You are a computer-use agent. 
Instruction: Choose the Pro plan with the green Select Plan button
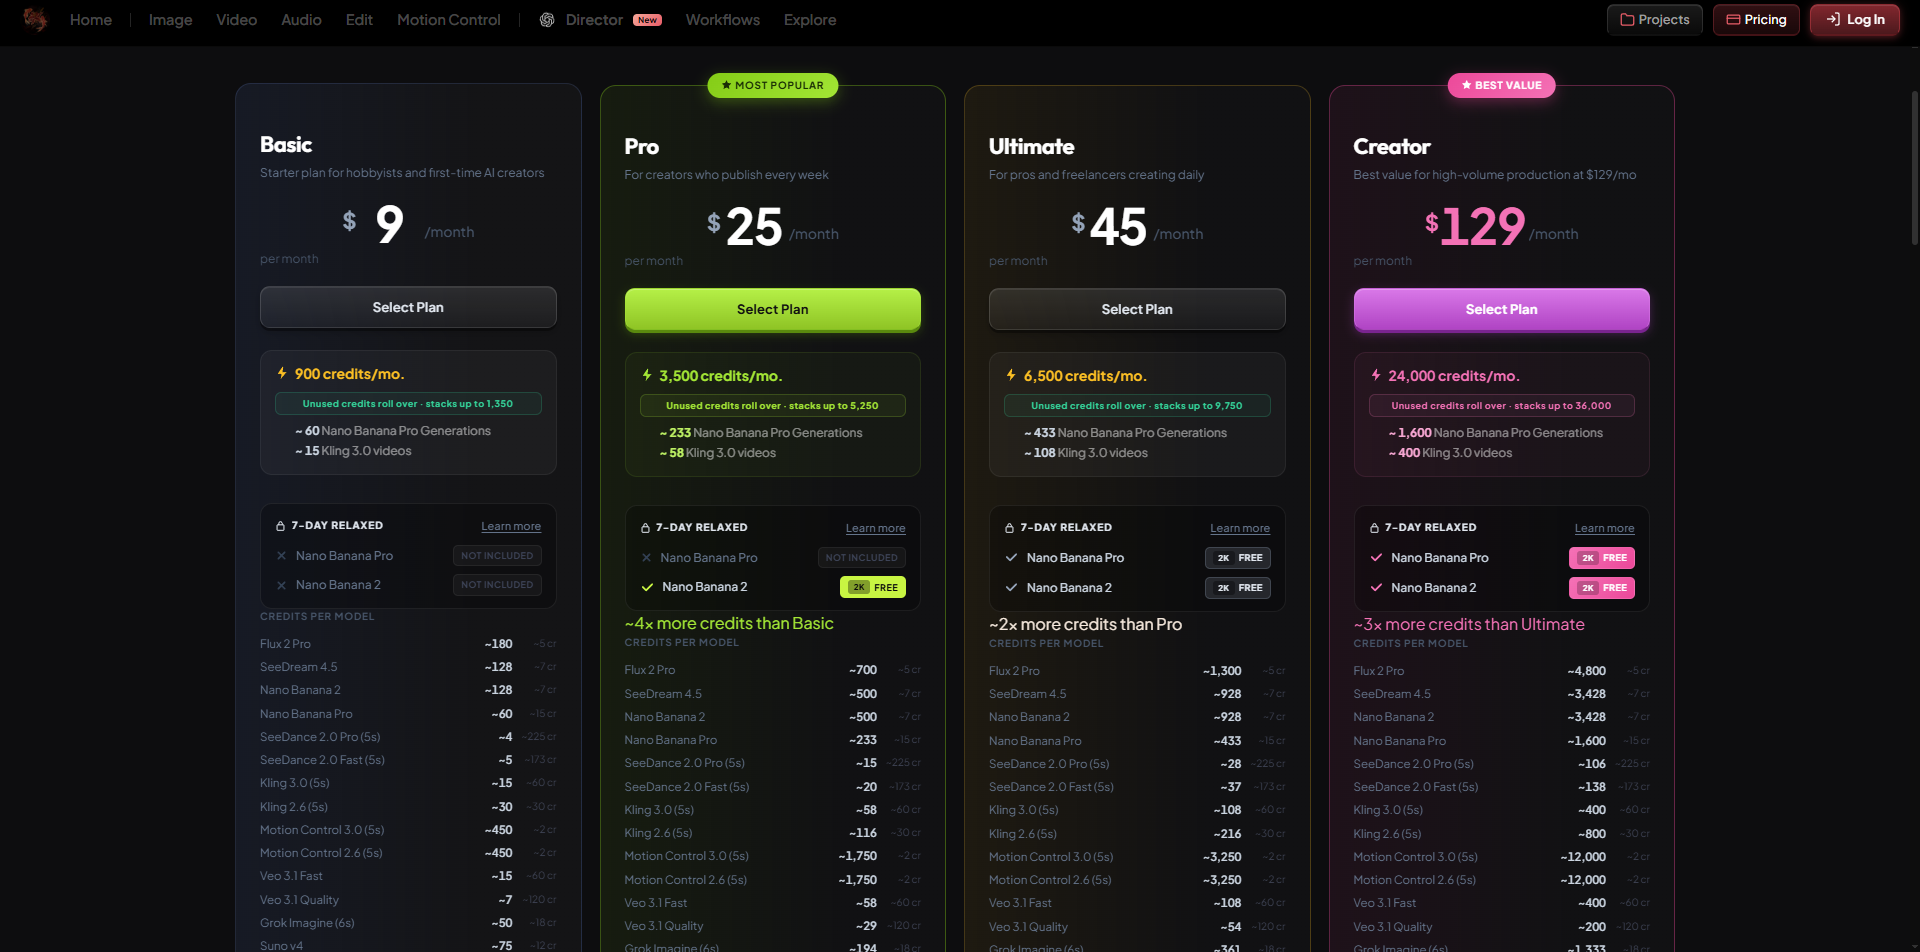[773, 309]
